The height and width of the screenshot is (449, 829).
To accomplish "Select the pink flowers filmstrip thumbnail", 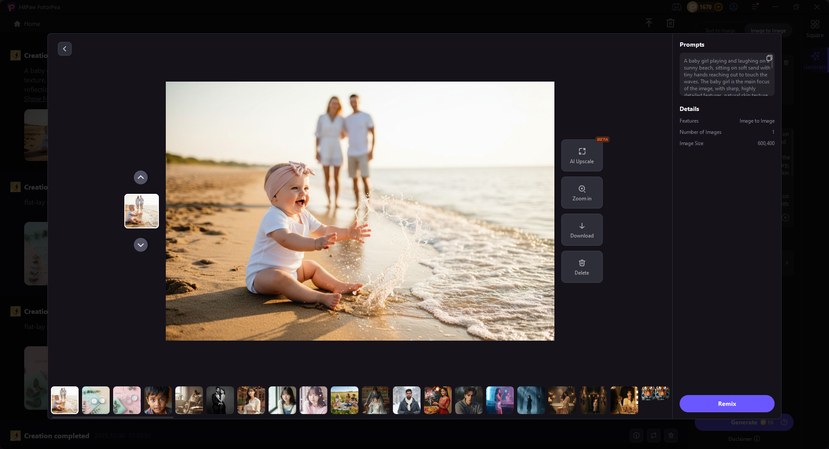I will click(127, 400).
